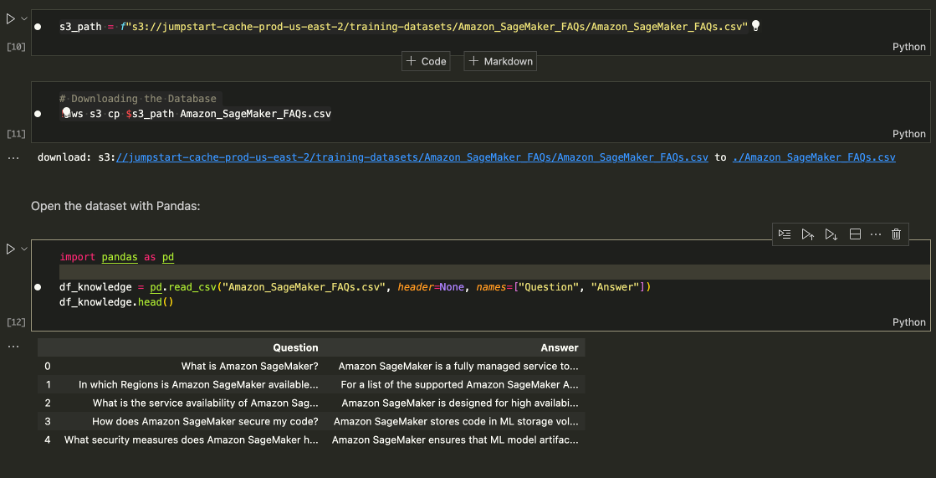Execute cell and below from toolbar
The image size is (936, 478).
(x=831, y=235)
